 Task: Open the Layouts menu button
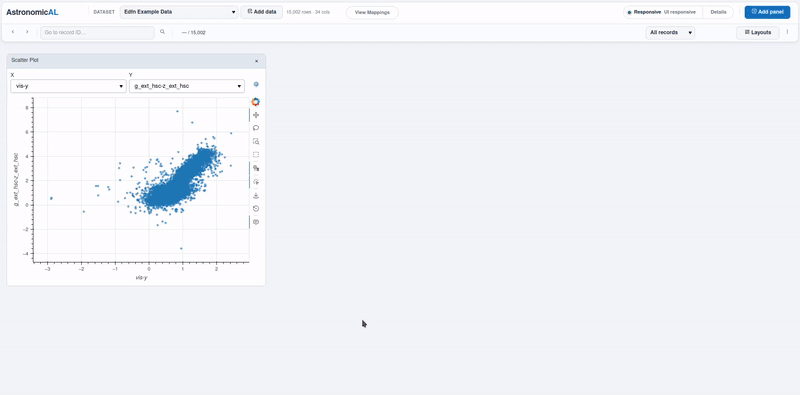point(758,33)
